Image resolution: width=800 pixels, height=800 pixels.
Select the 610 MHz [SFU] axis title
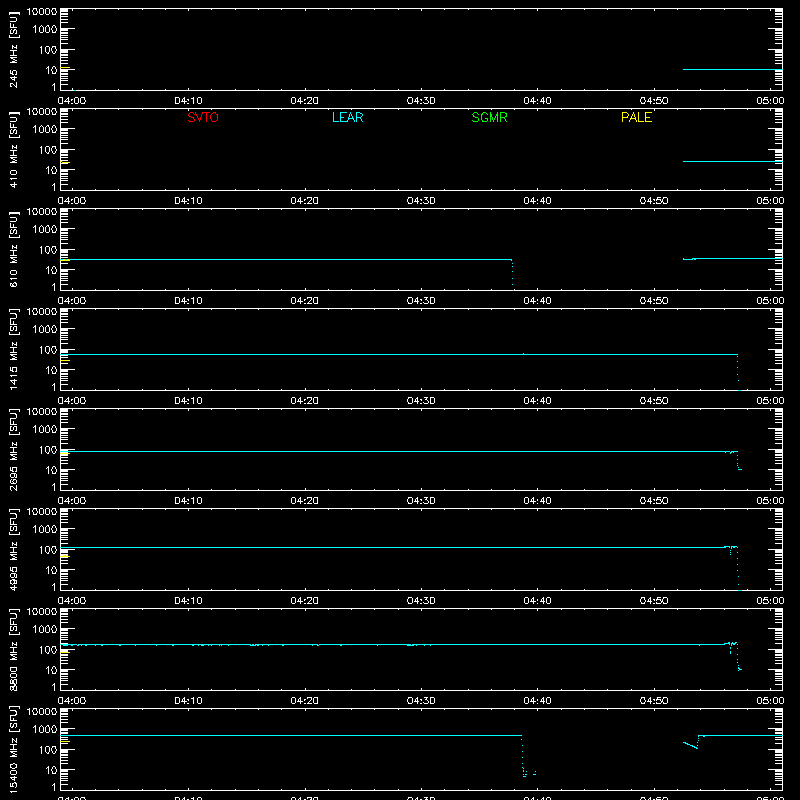(x=13, y=250)
